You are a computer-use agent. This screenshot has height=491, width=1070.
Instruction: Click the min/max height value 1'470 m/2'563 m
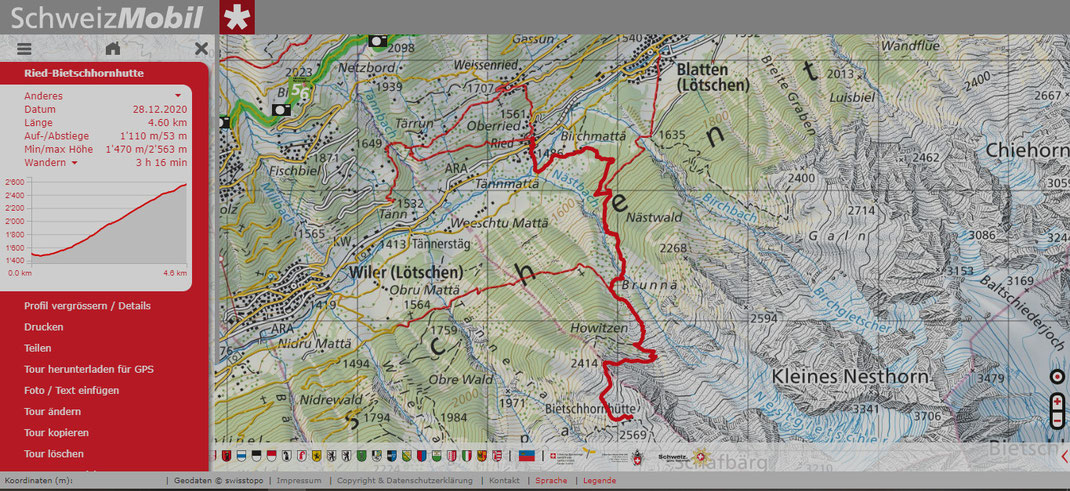click(x=146, y=149)
